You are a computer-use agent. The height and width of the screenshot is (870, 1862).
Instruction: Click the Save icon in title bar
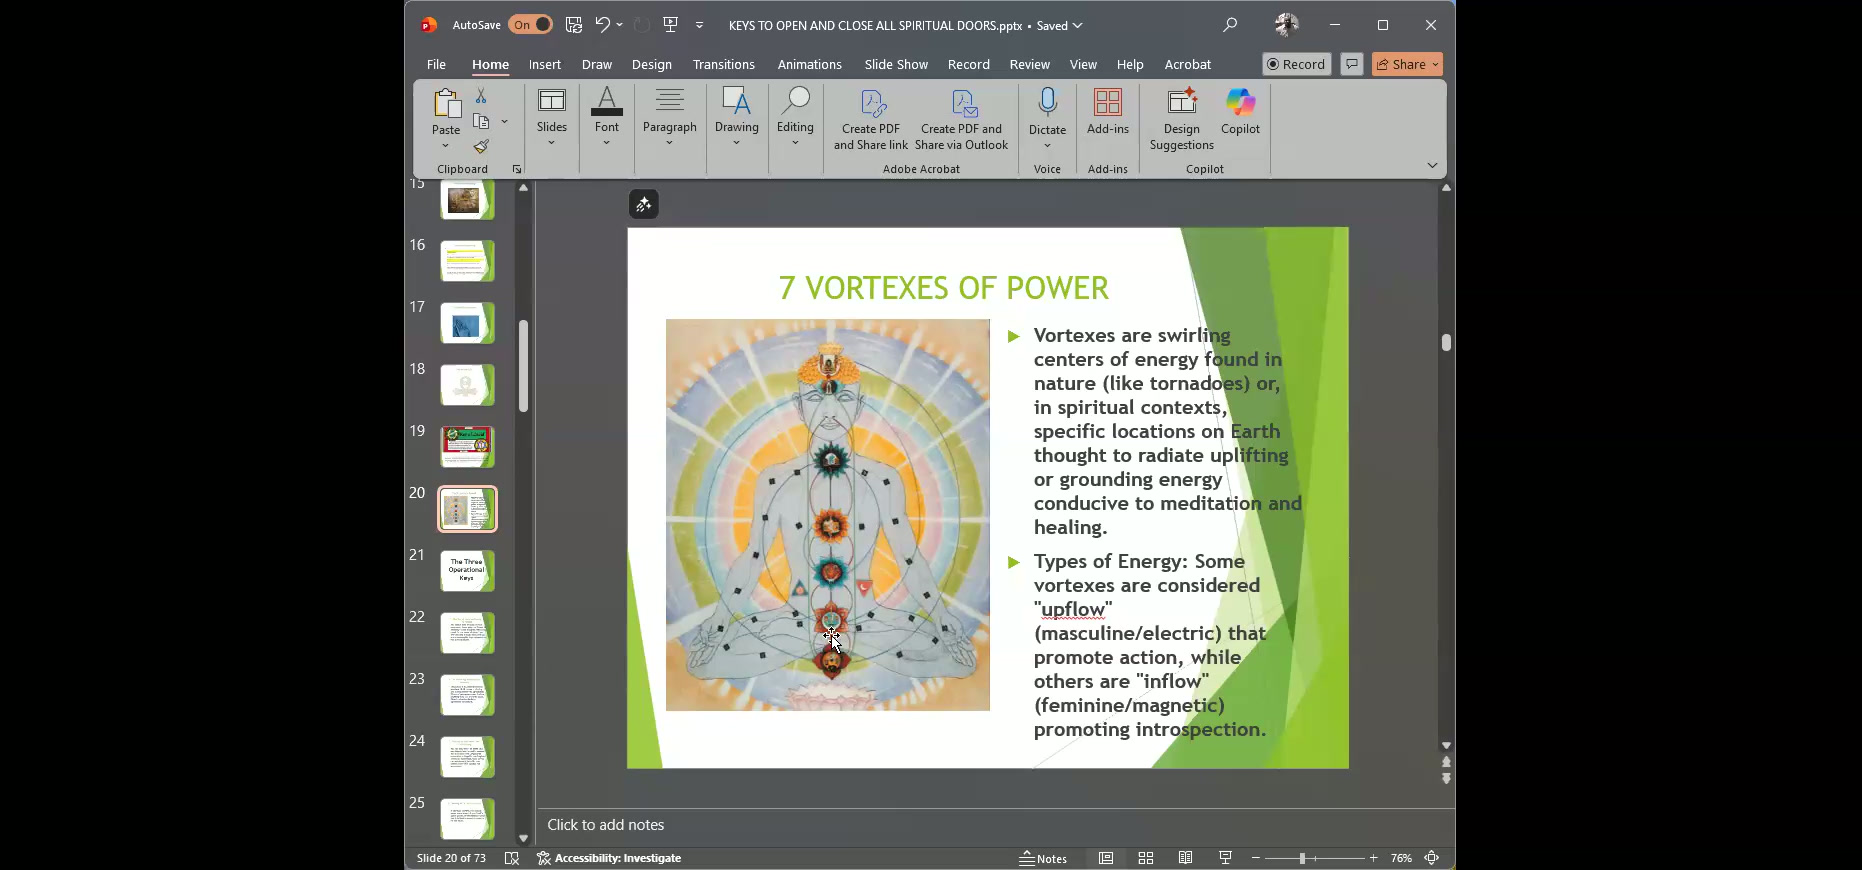[x=573, y=25]
